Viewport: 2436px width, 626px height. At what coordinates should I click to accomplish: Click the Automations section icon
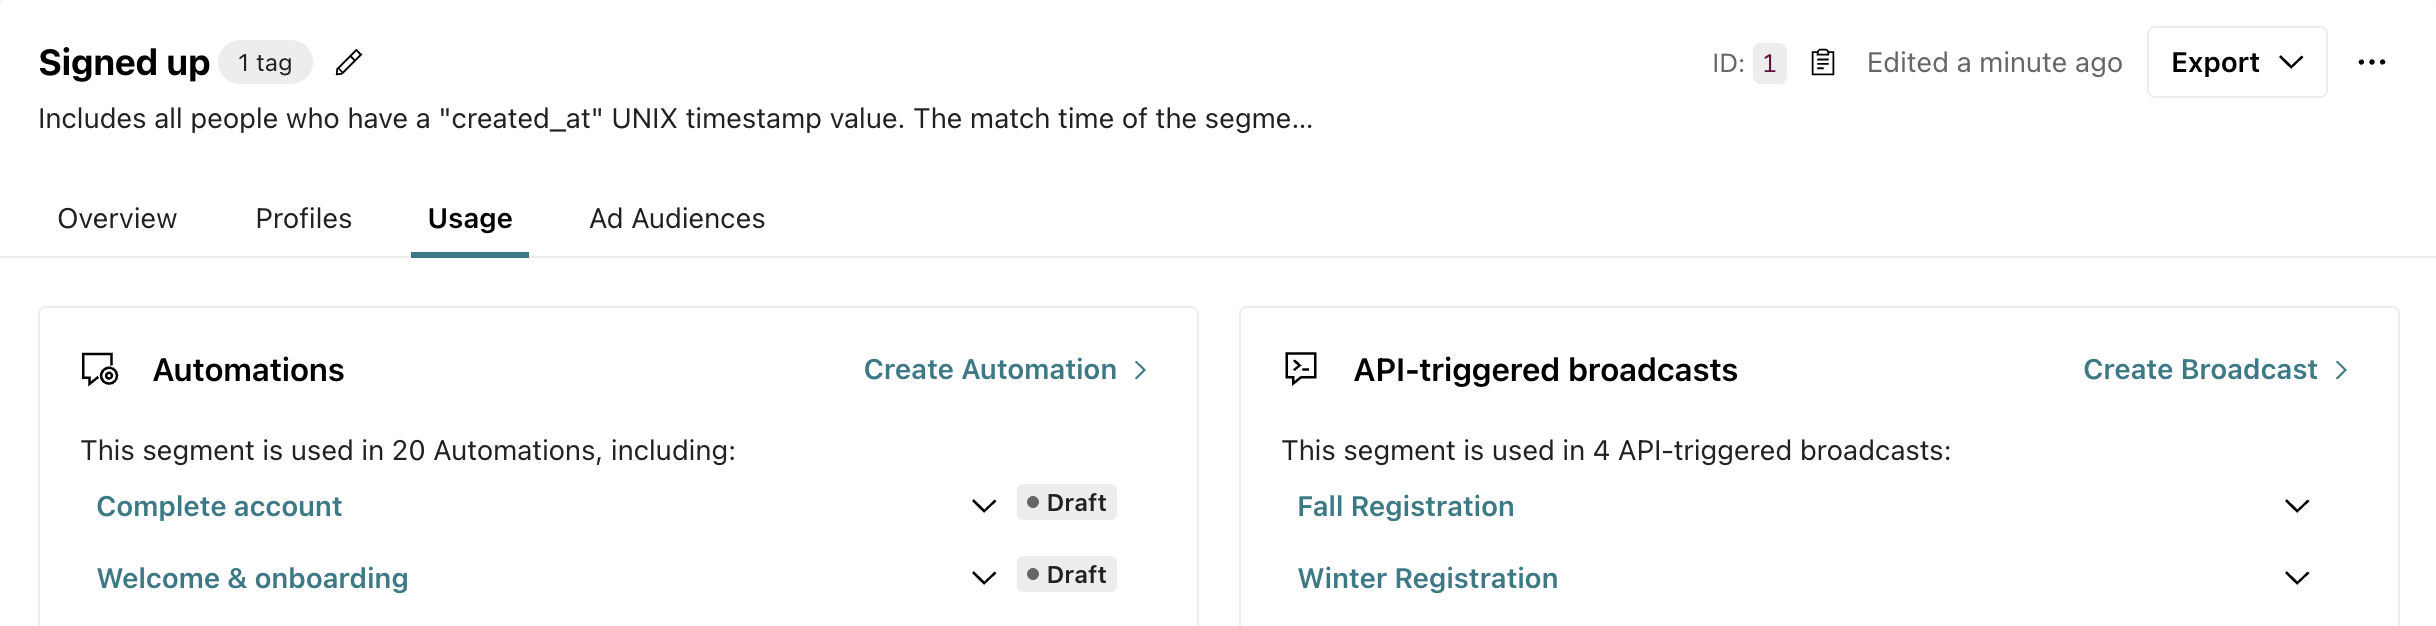100,370
